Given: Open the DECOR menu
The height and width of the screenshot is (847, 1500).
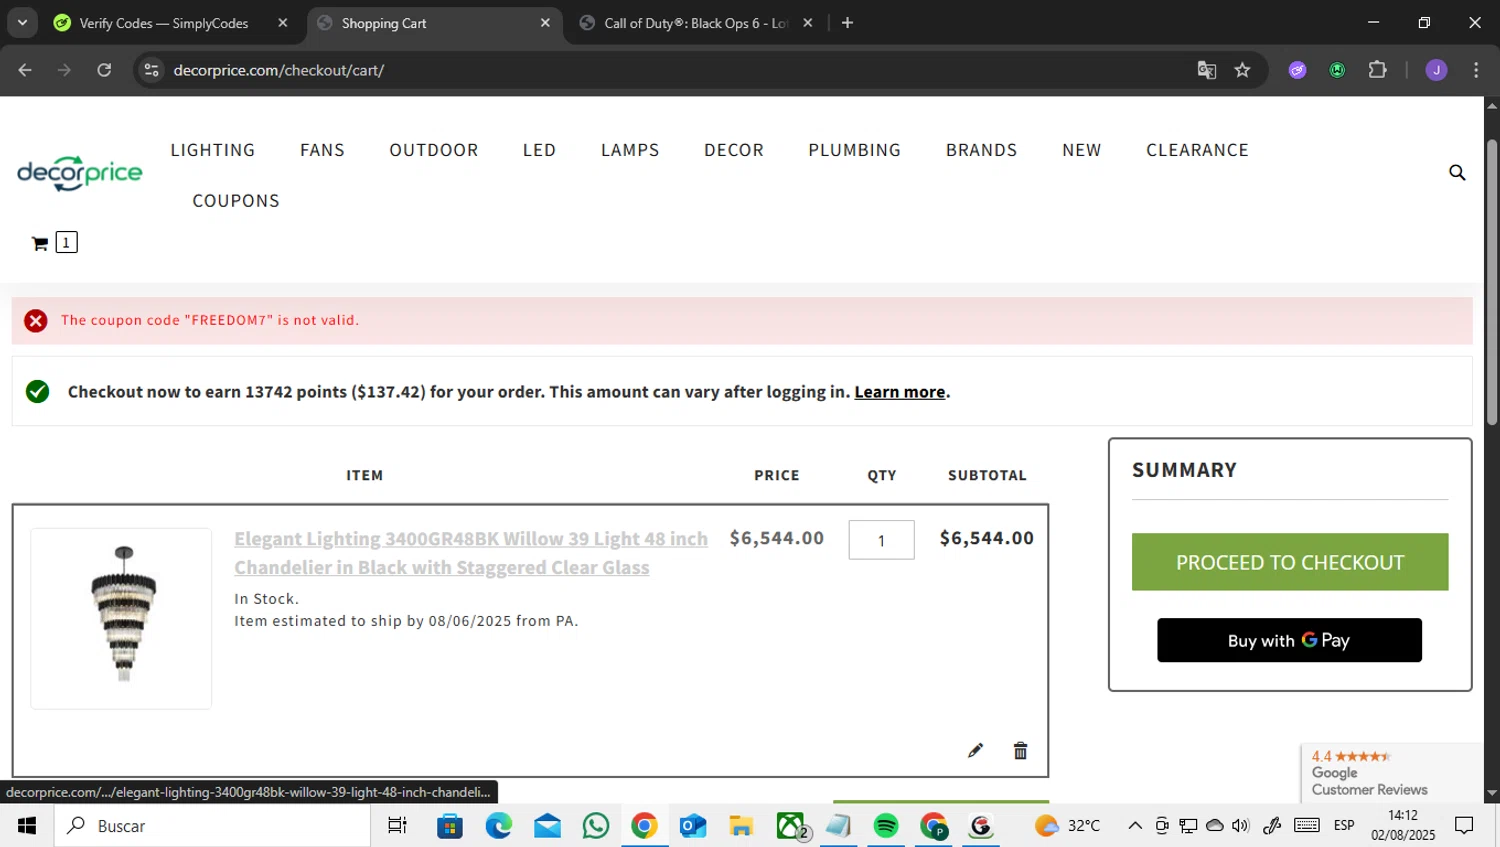Looking at the screenshot, I should click(734, 150).
